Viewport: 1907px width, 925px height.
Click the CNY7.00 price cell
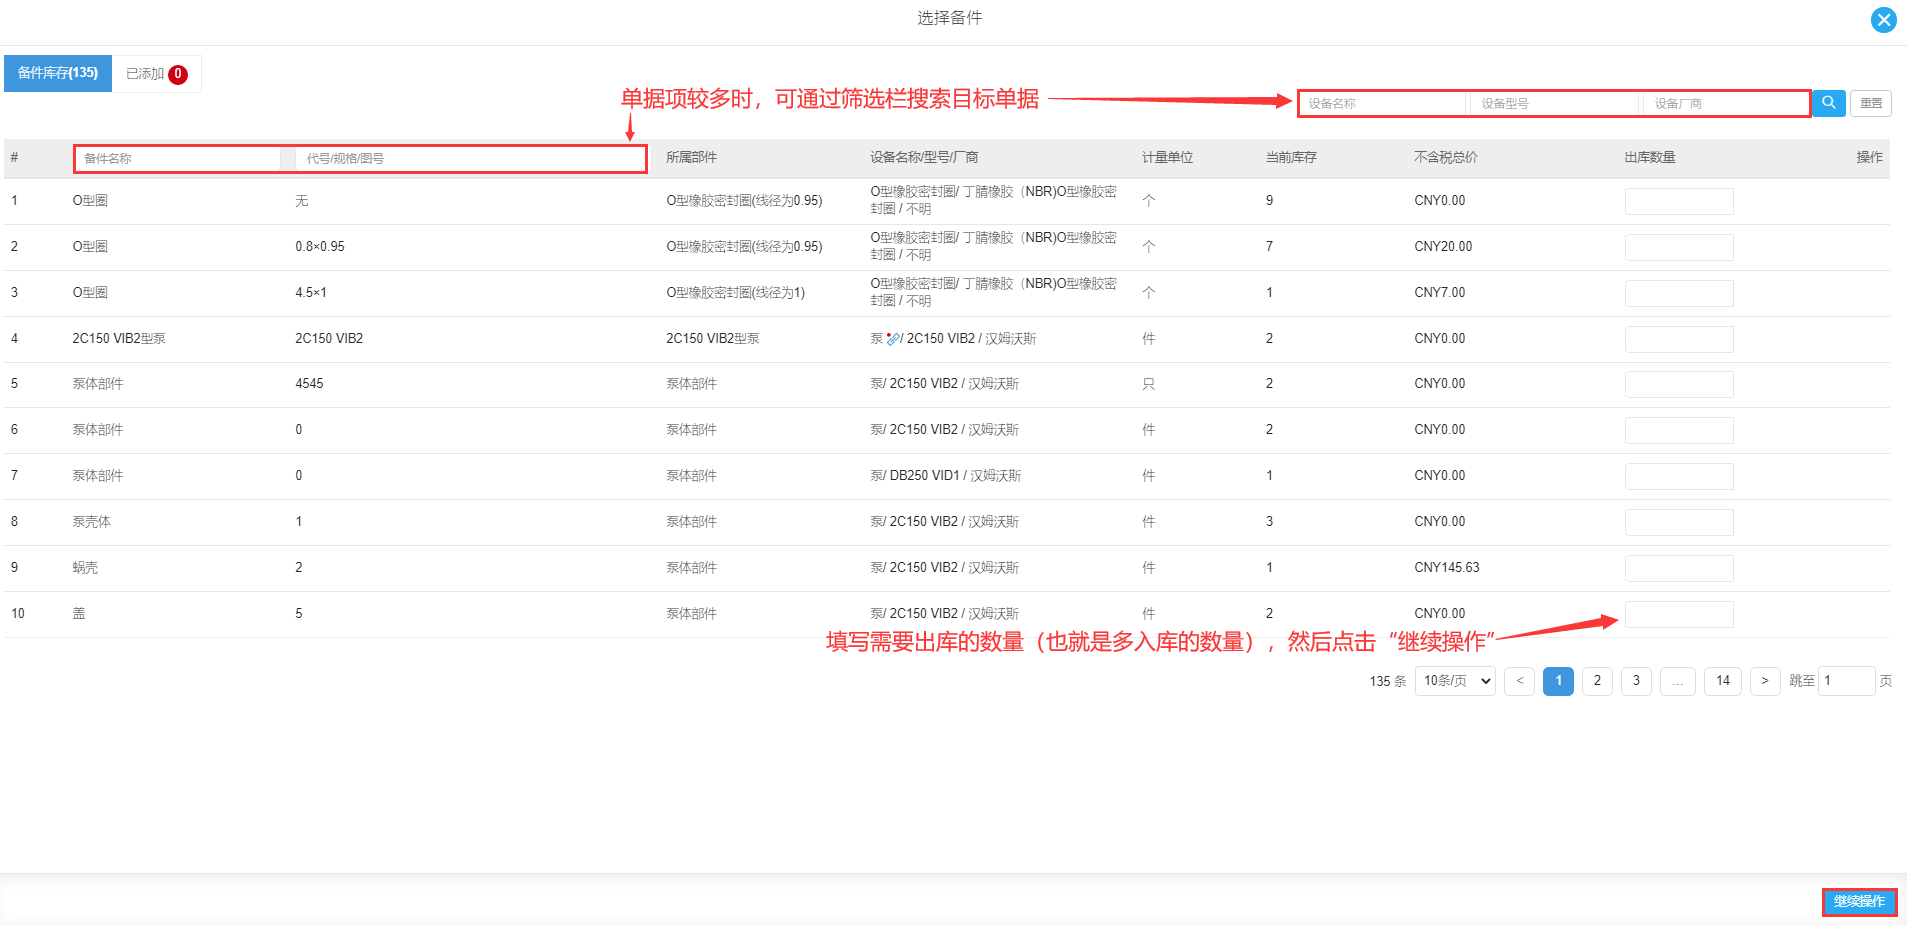click(1440, 293)
